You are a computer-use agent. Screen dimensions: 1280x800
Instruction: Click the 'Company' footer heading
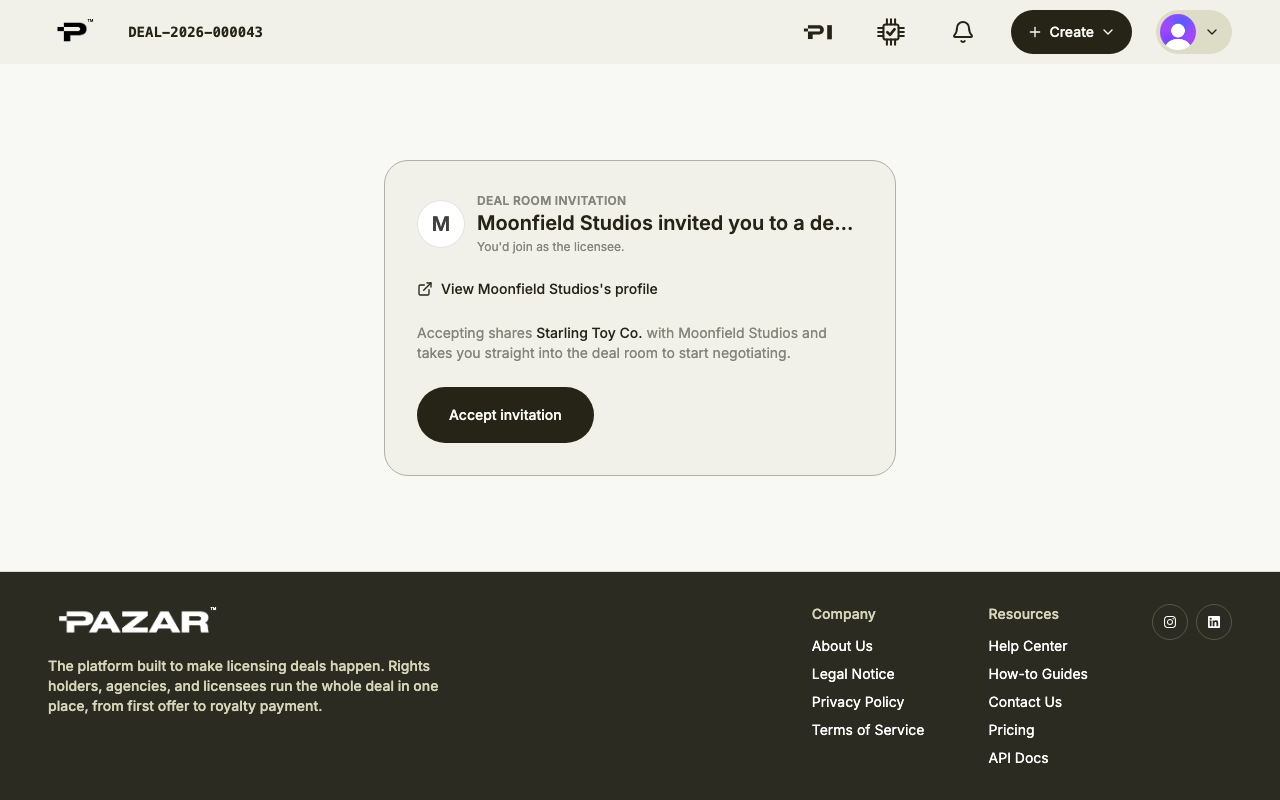click(x=843, y=614)
